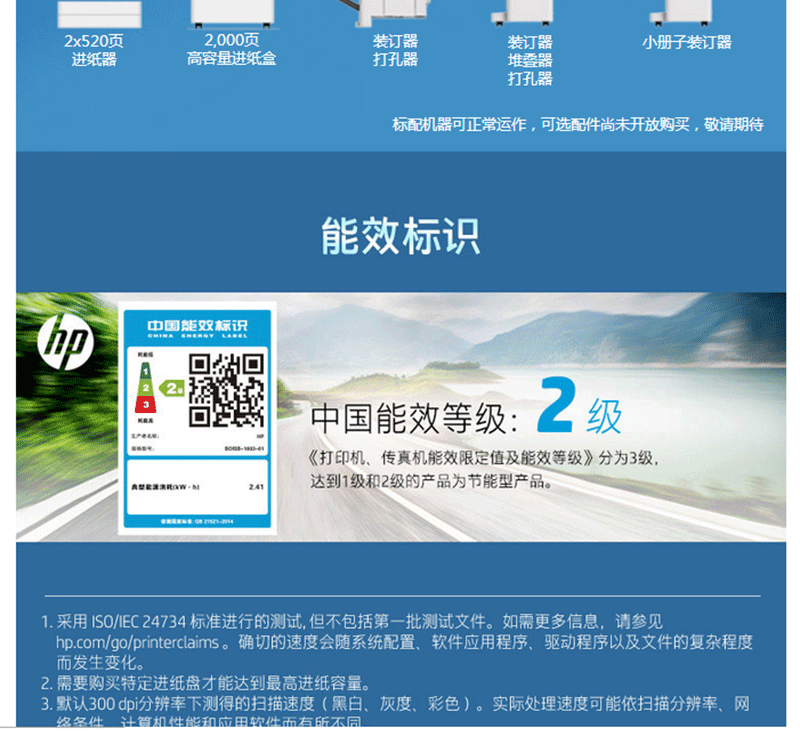
Task: Click the 小册子装订器 text label
Action: click(686, 42)
